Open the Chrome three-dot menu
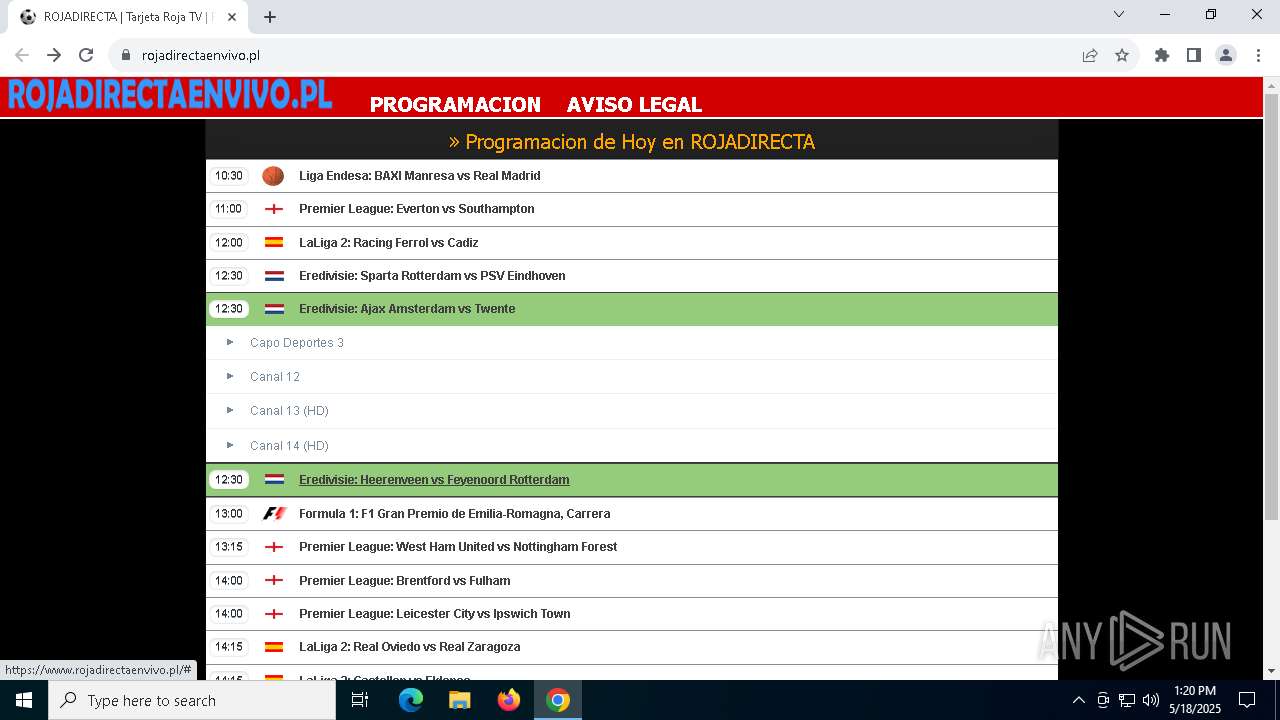Image resolution: width=1280 pixels, height=720 pixels. (x=1257, y=55)
